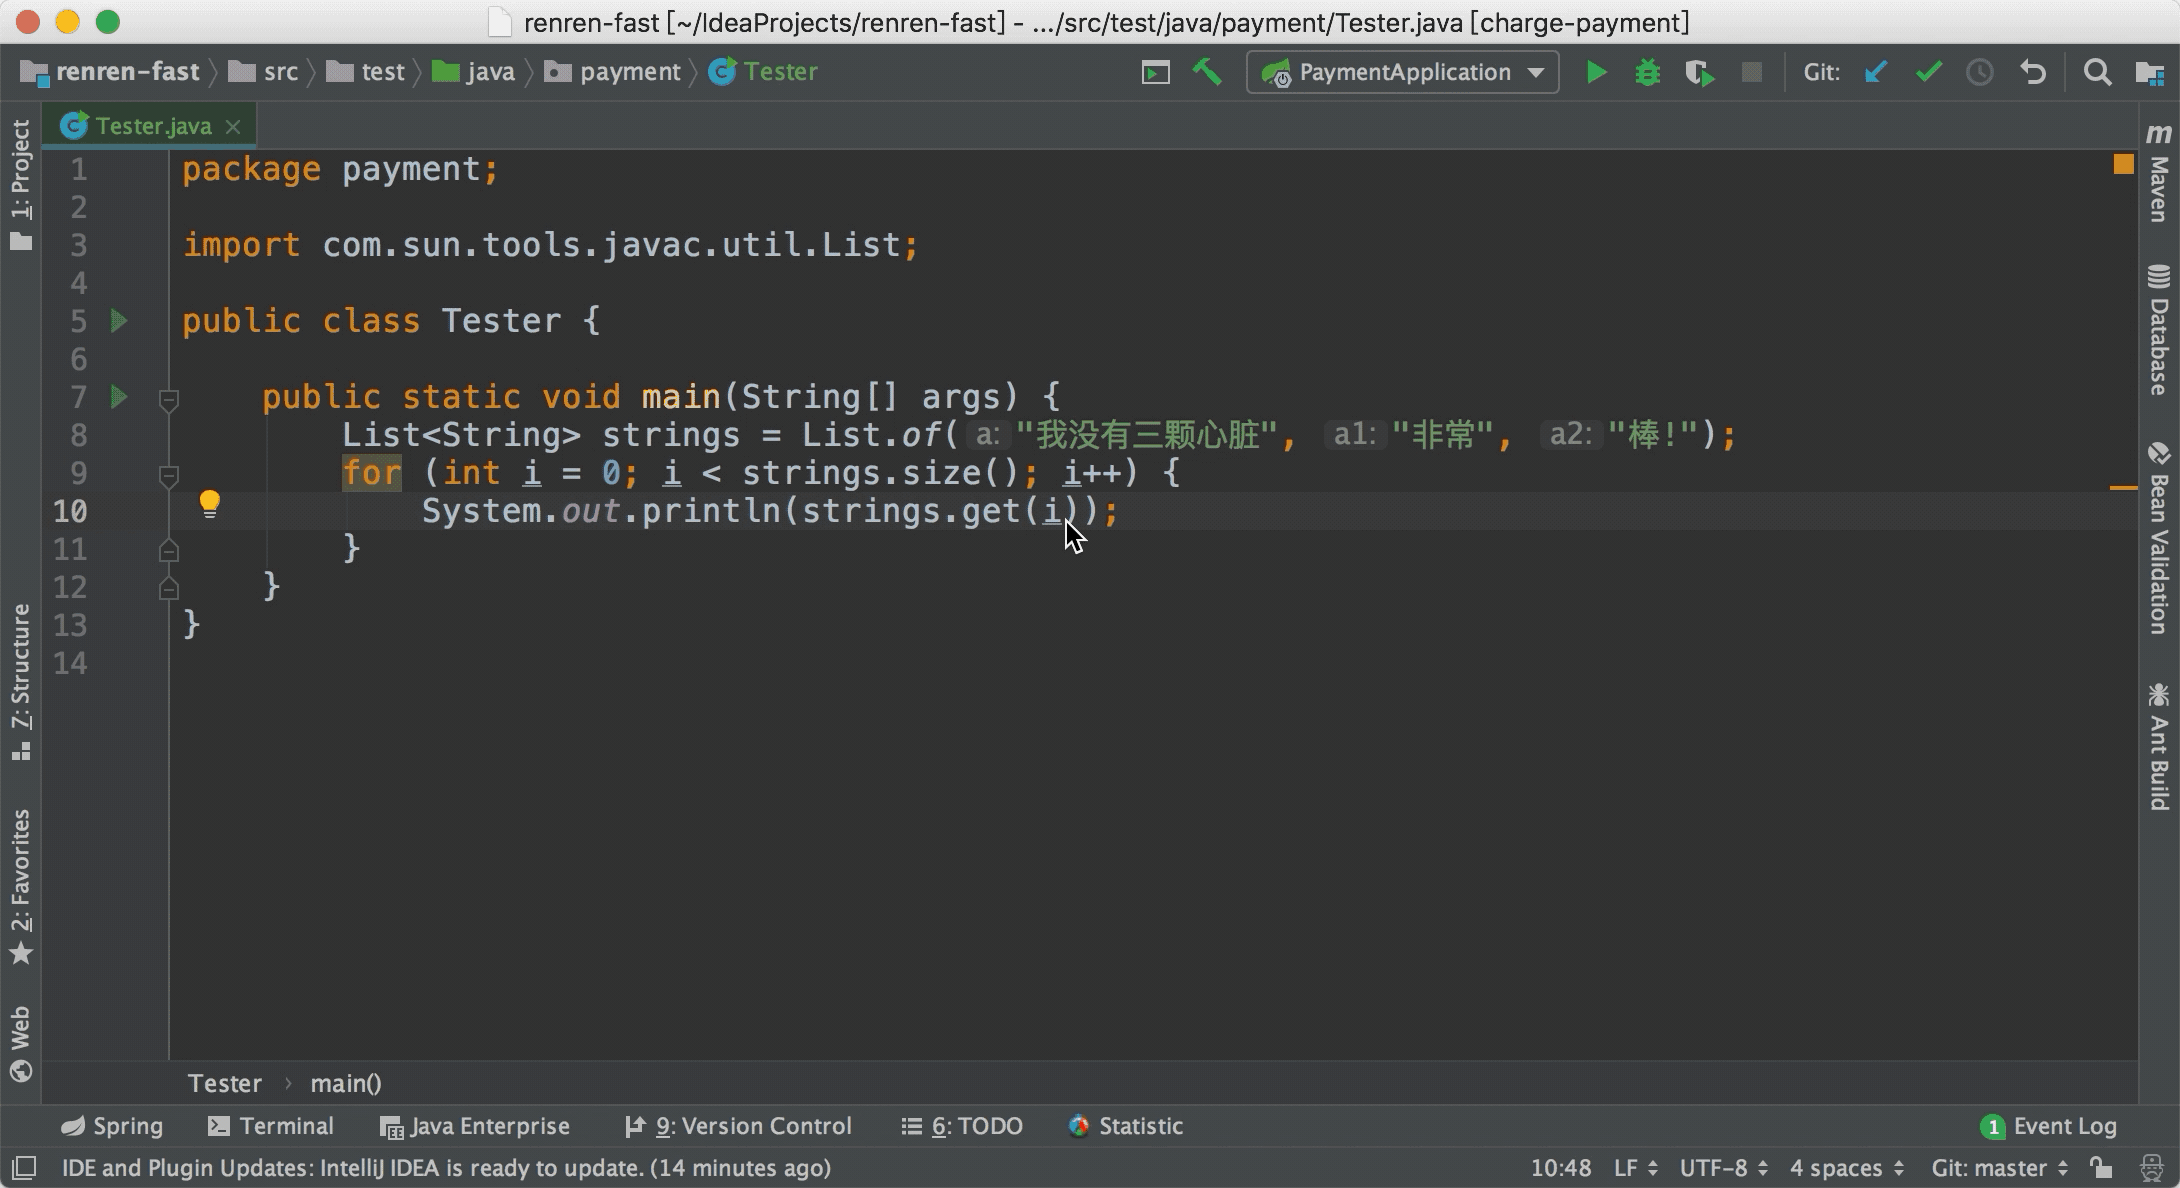Revert changes with the undo arrow icon
2180x1188 pixels.
[2033, 72]
